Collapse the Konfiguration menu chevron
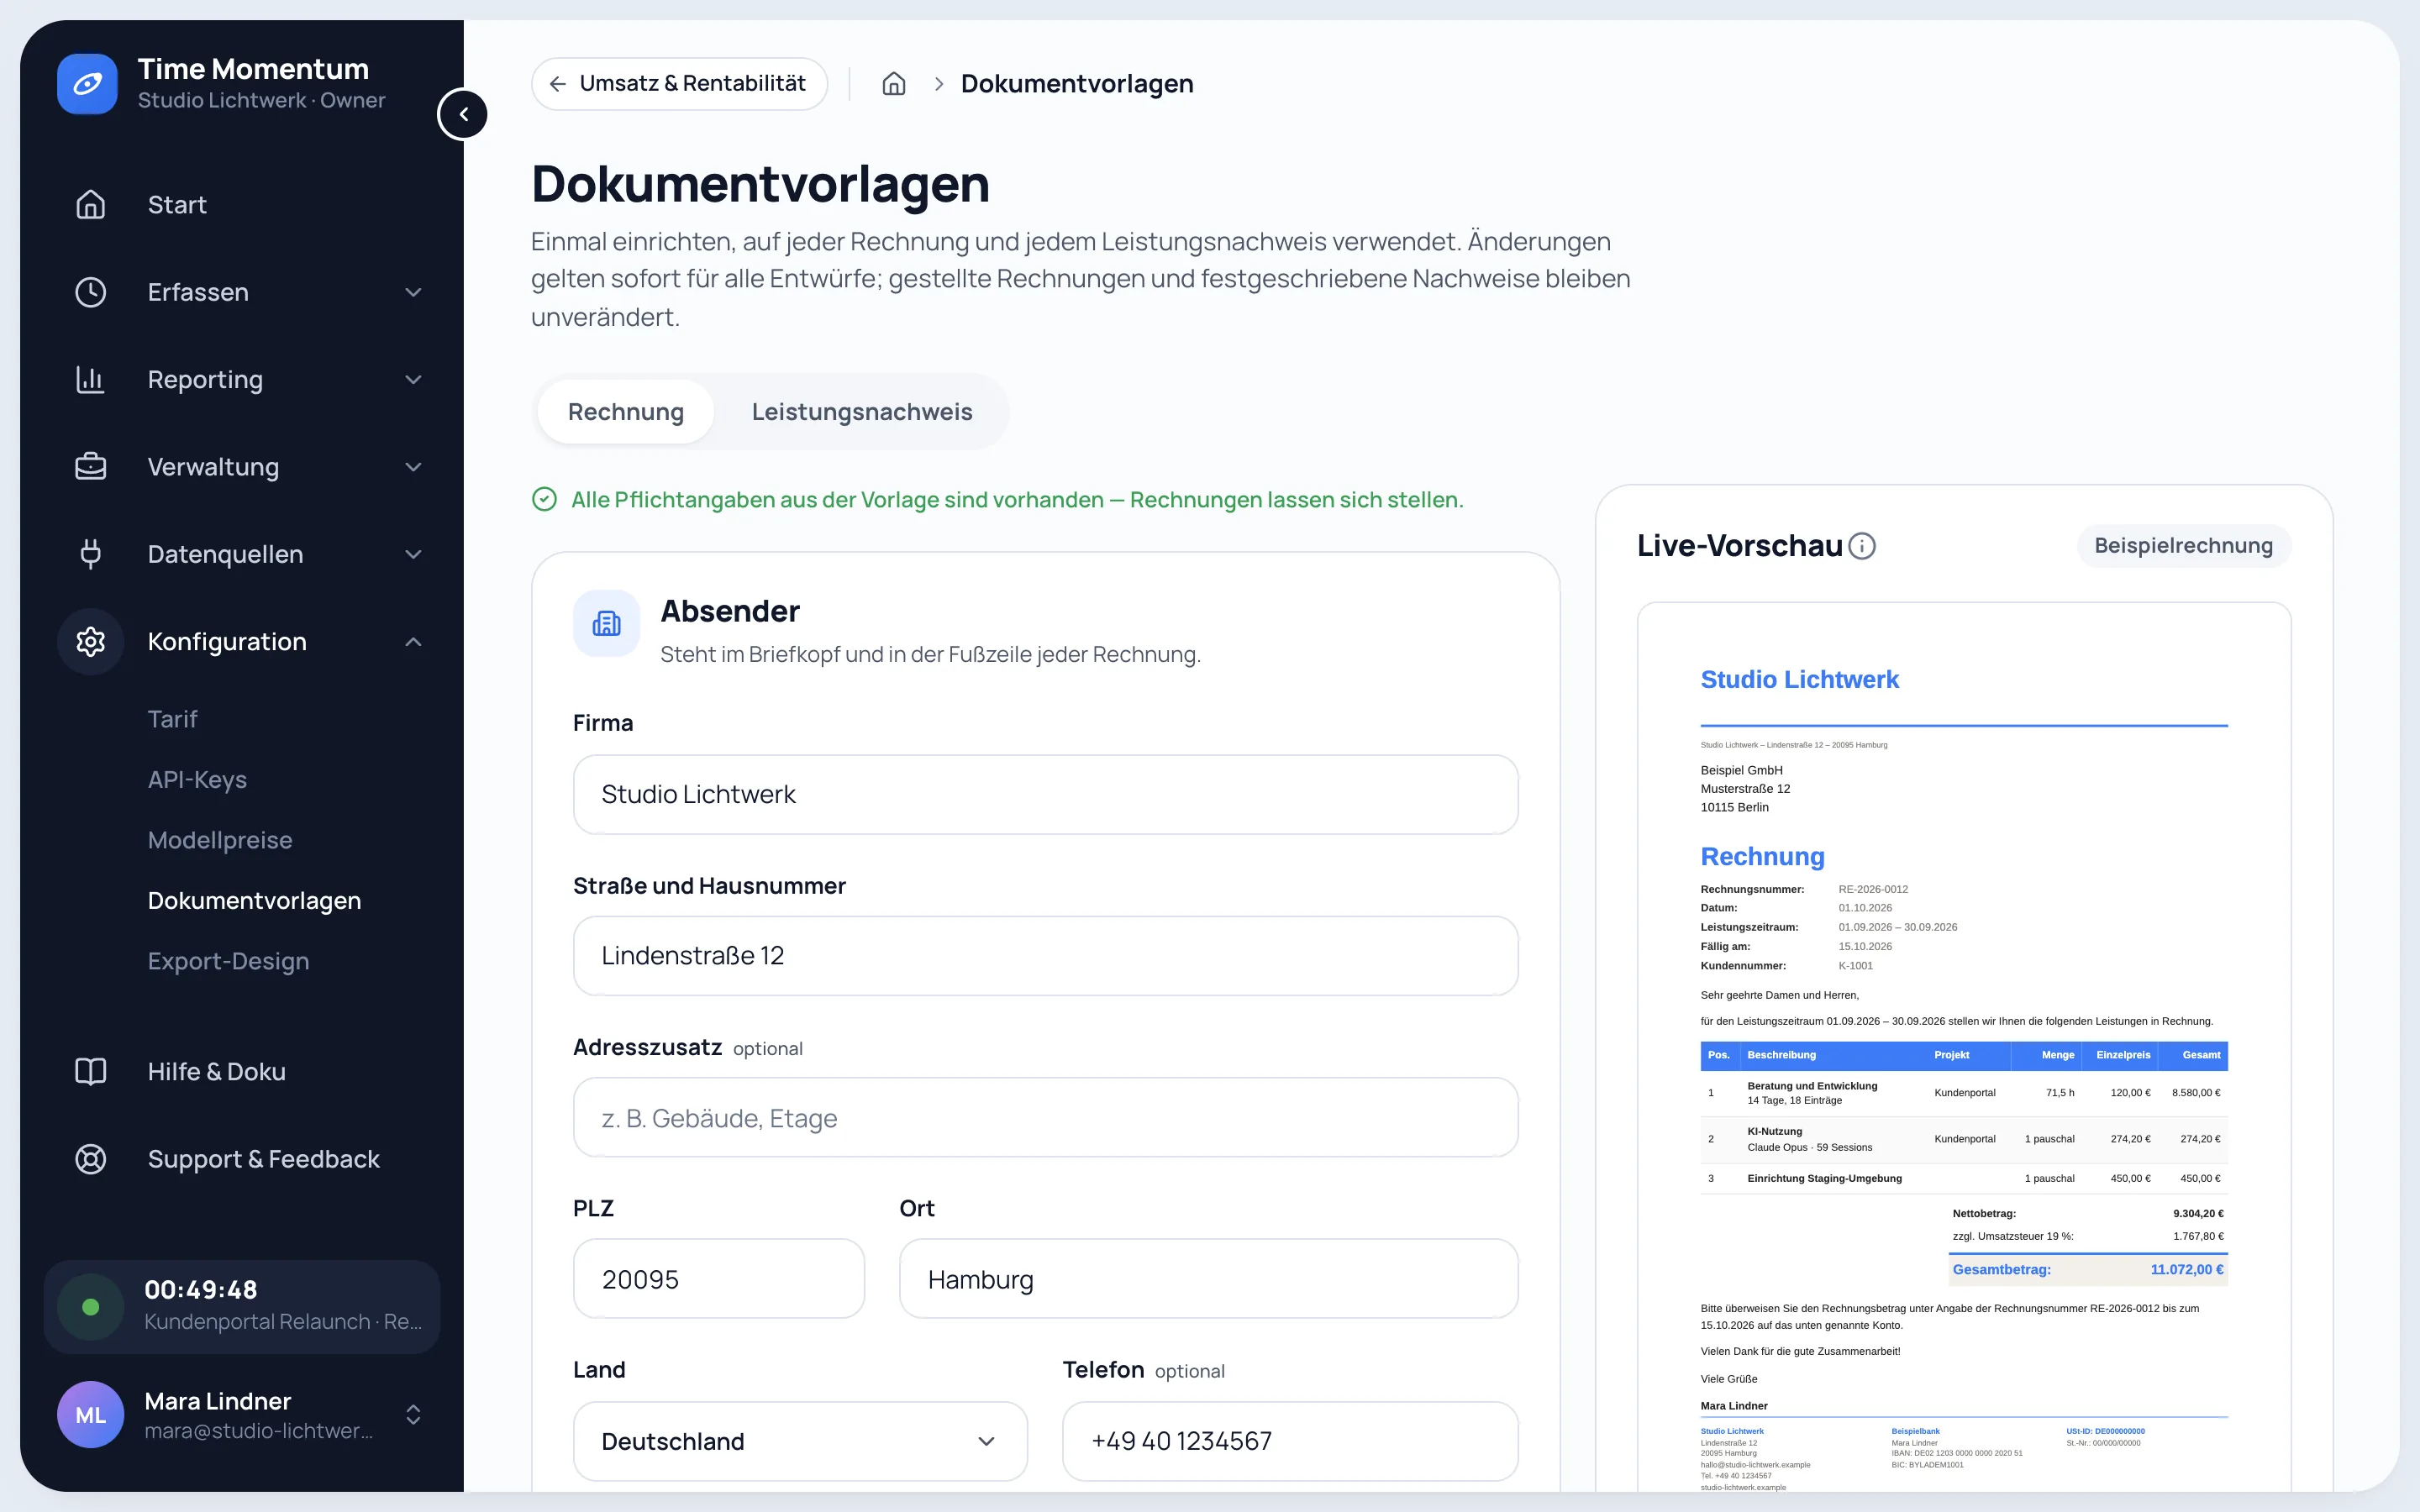This screenshot has height=1512, width=2420. pos(413,642)
